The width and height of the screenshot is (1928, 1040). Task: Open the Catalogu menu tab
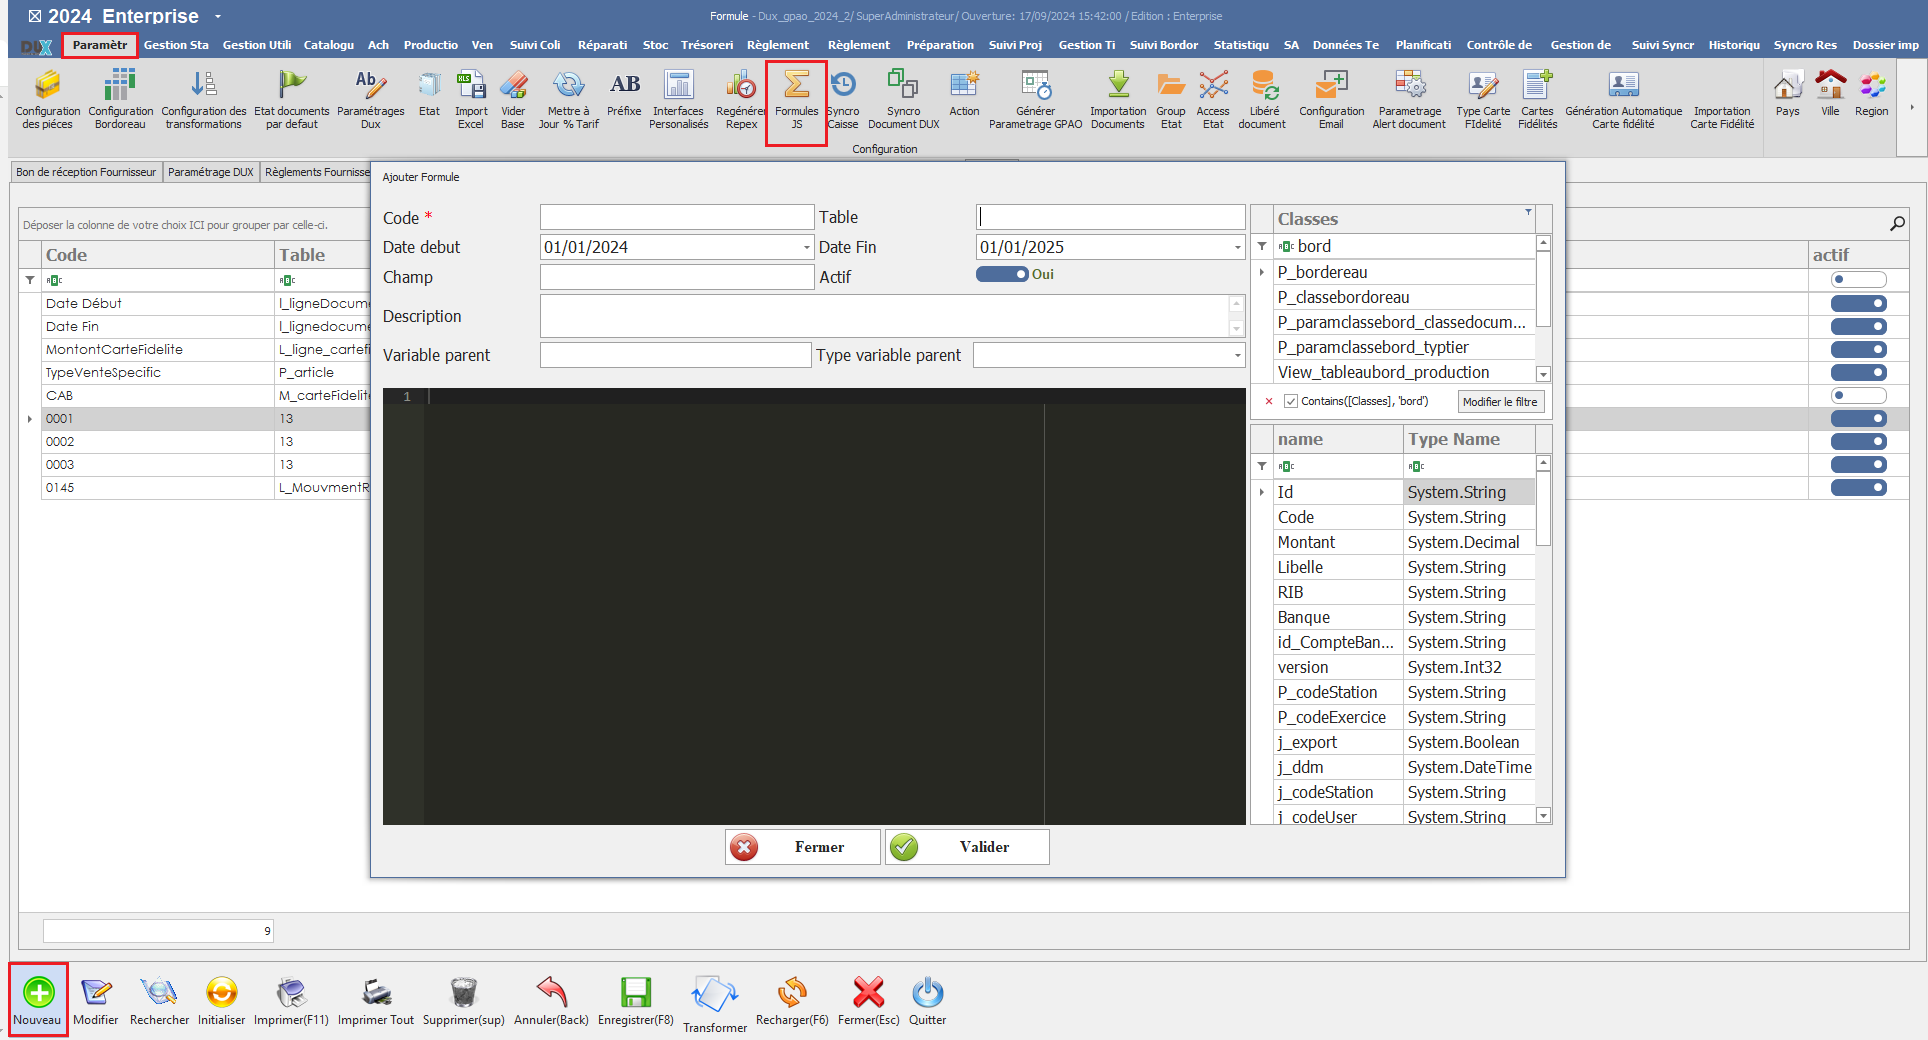tap(329, 45)
